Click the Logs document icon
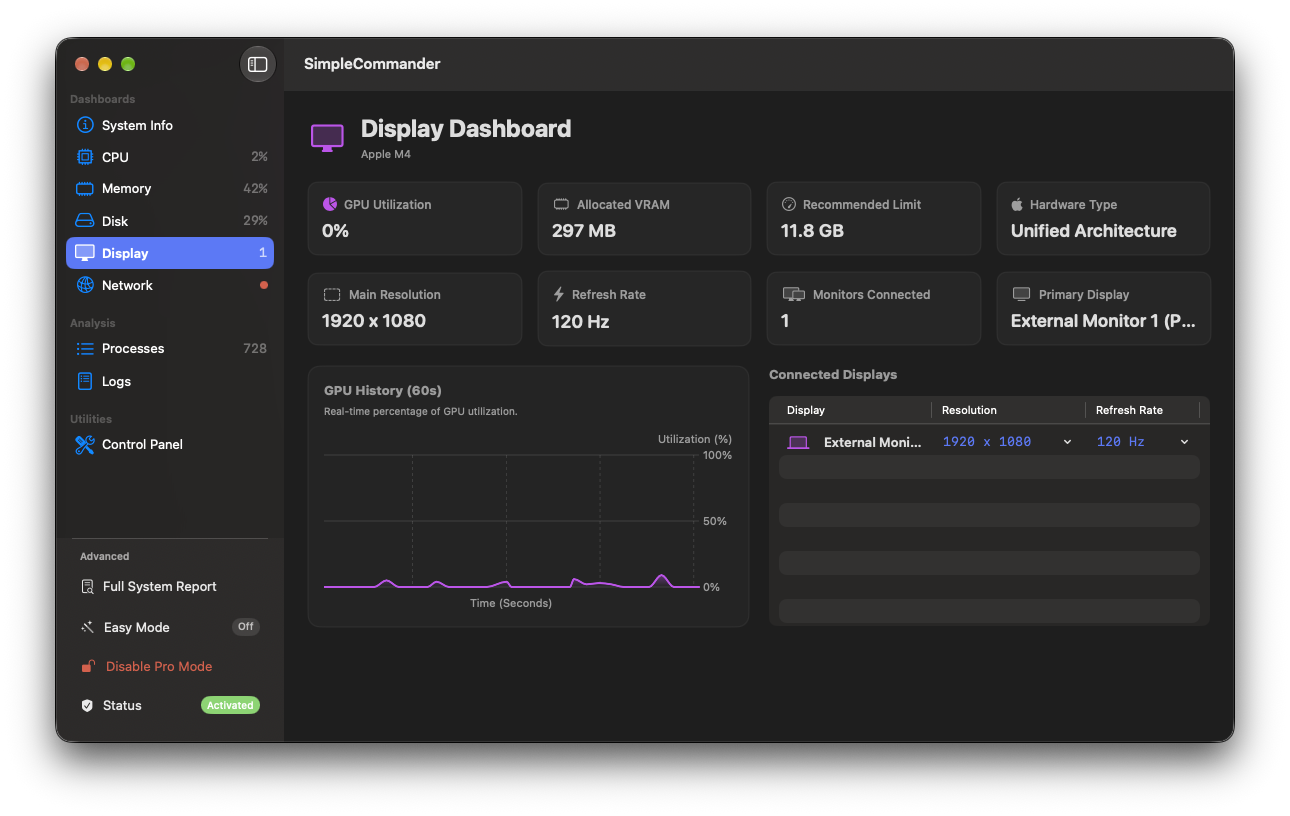 click(x=85, y=381)
